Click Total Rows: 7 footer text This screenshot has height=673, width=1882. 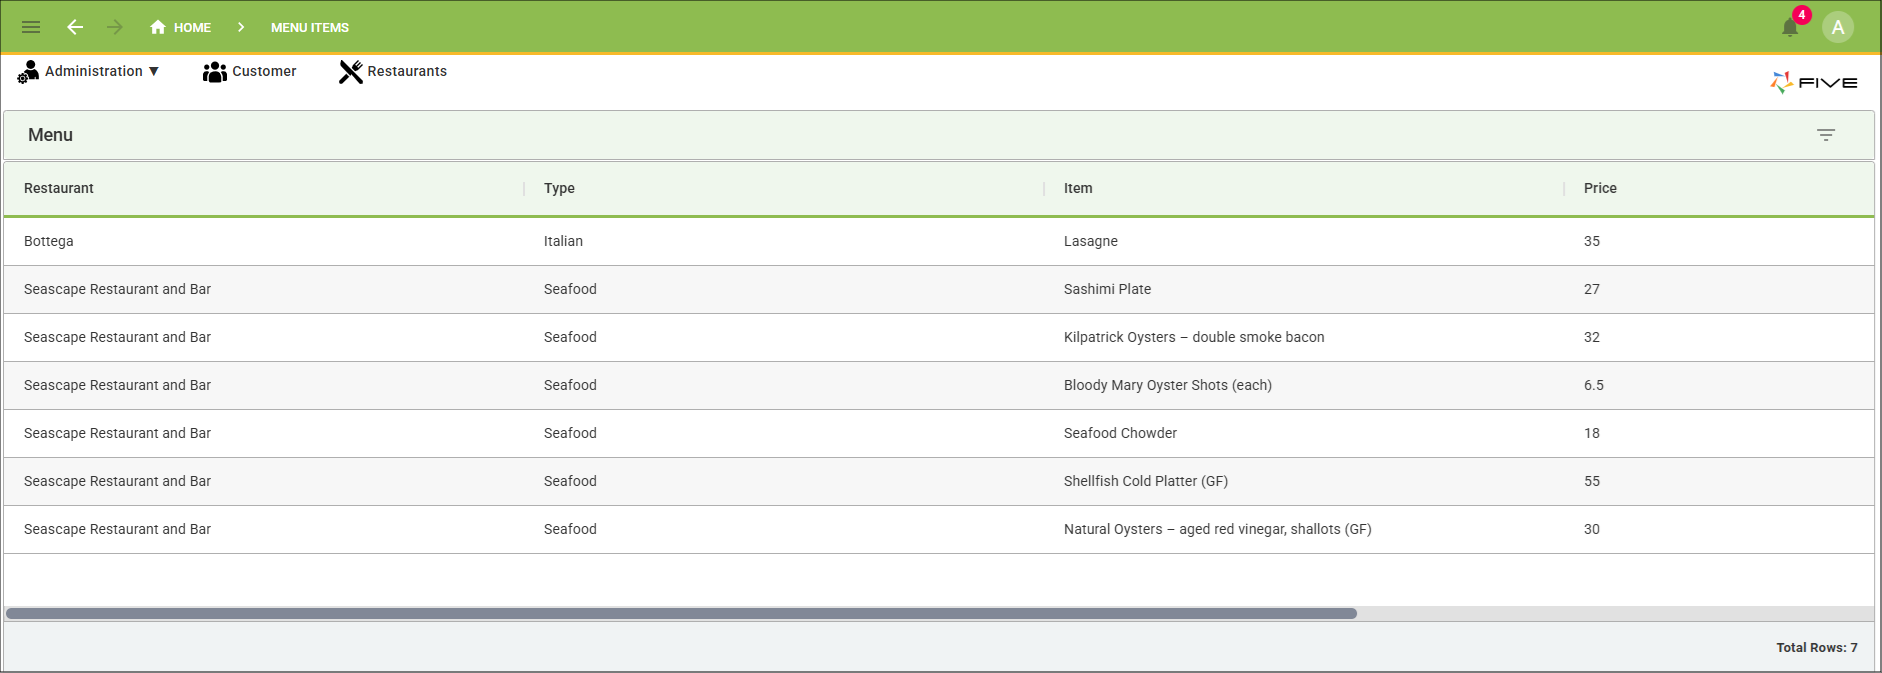click(1817, 647)
